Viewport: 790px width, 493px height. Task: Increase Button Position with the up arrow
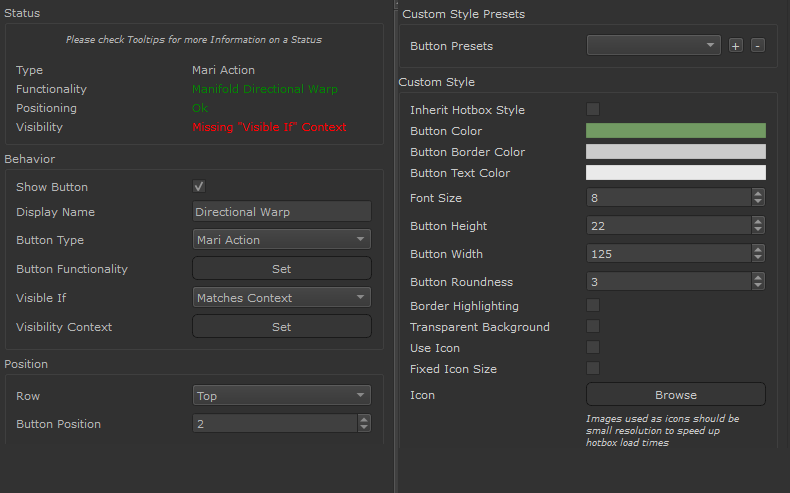363,419
